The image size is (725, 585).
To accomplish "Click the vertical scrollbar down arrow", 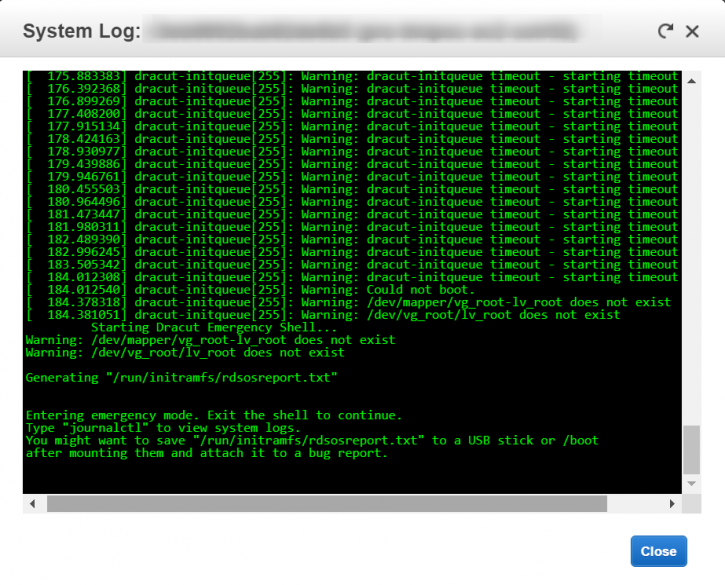I will click(691, 484).
